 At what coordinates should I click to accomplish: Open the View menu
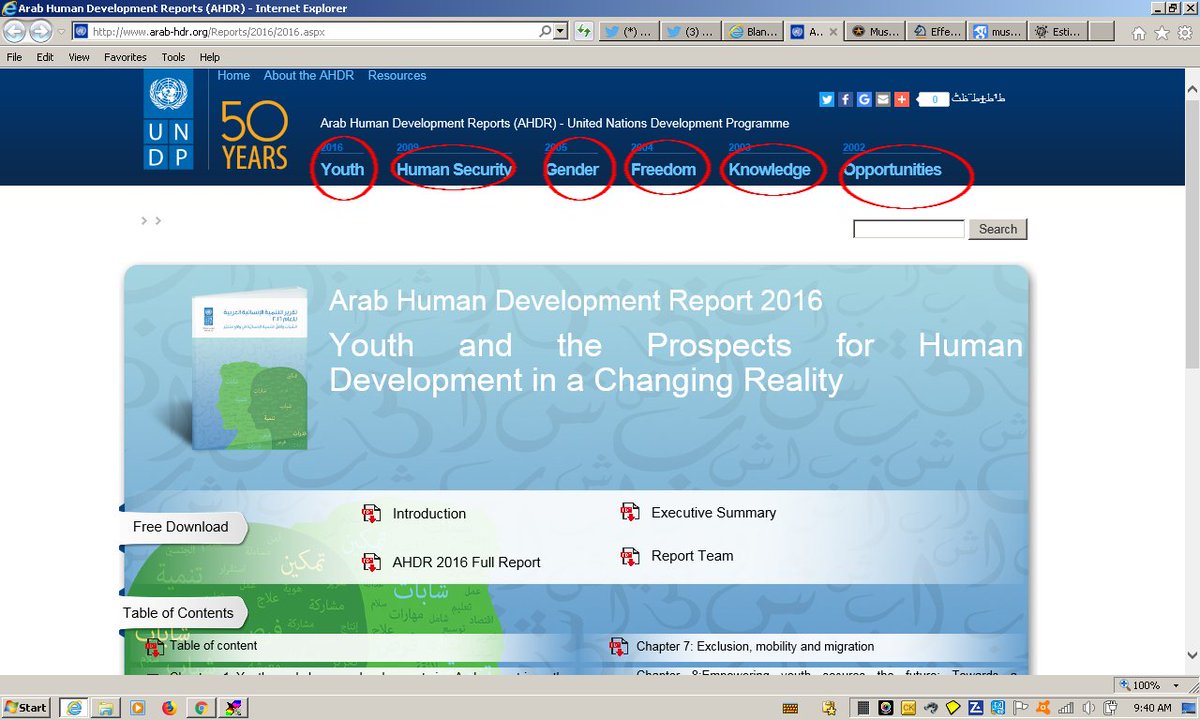click(x=79, y=57)
